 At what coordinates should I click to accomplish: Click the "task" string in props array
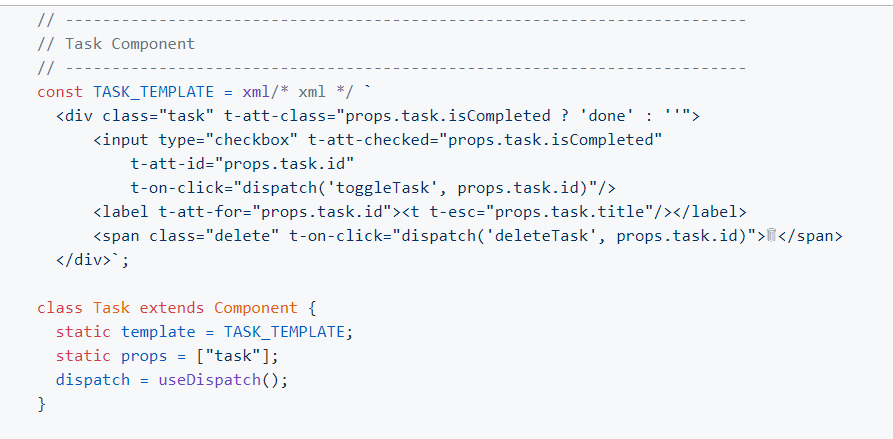(233, 355)
